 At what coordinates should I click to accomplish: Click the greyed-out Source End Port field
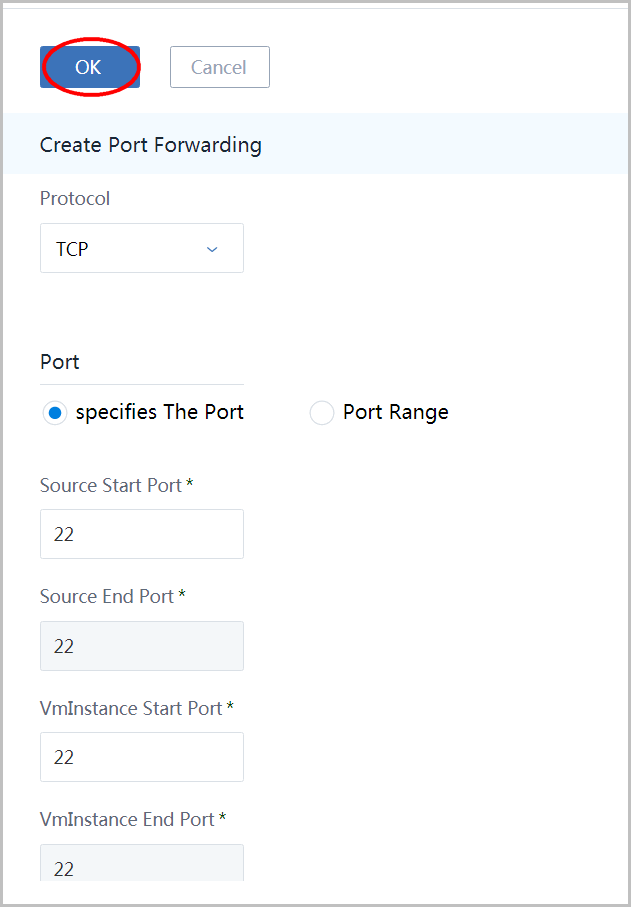(142, 646)
